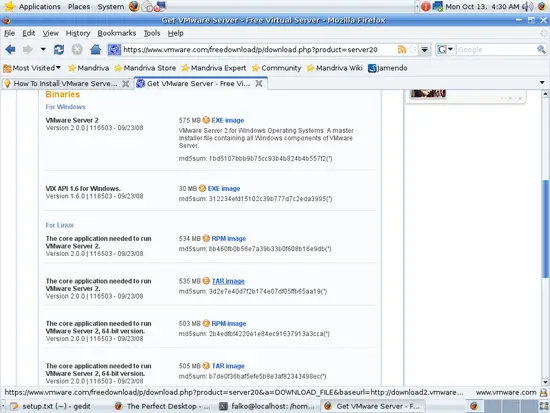Image resolution: width=550 pixels, height=413 pixels.
Task: Reload the current page
Action: tap(59, 50)
